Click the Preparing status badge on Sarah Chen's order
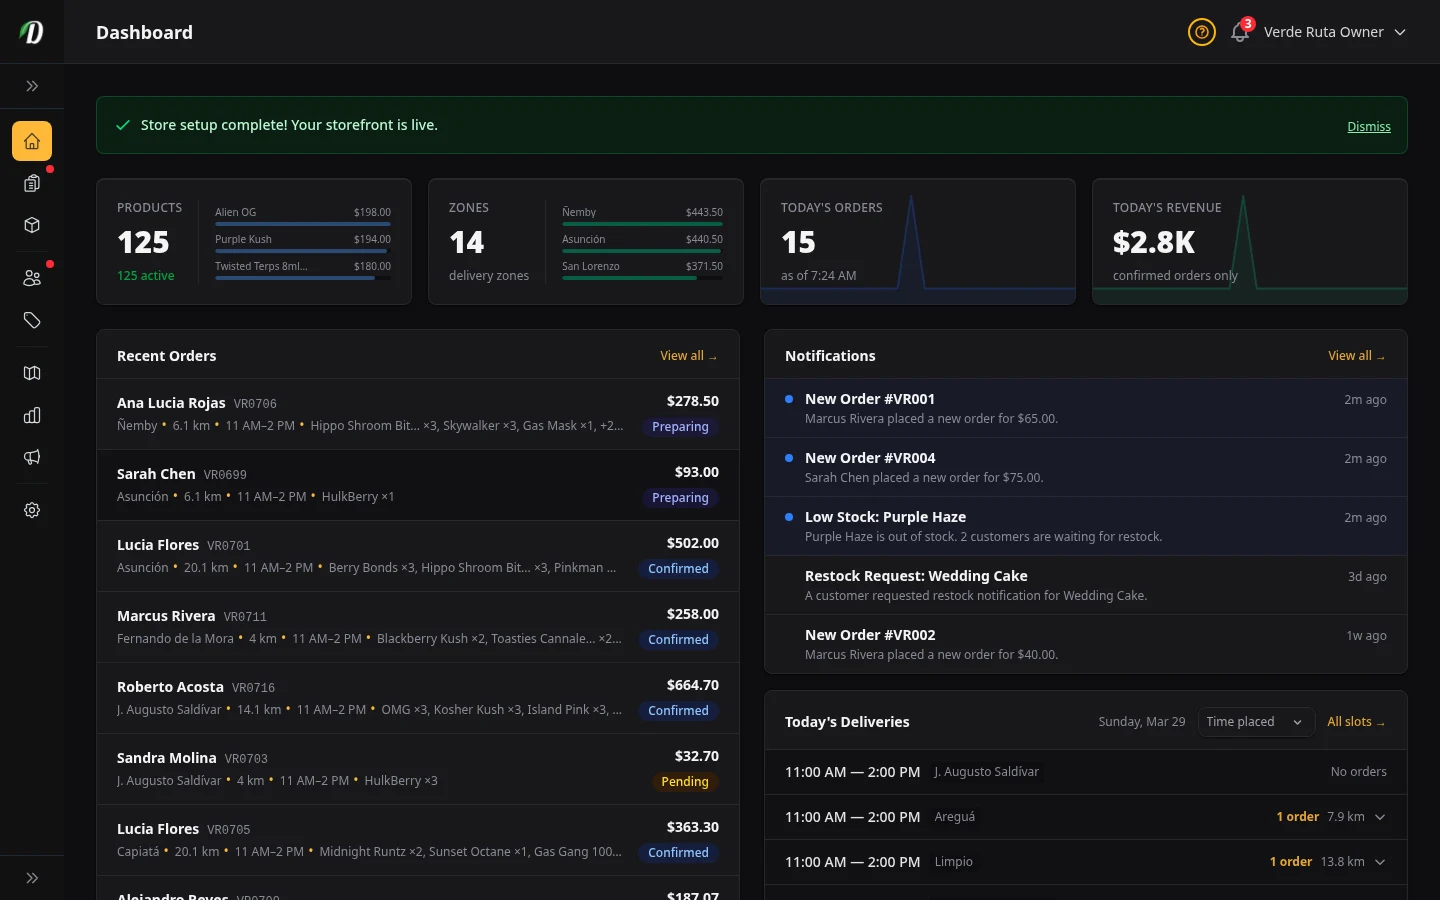Image resolution: width=1440 pixels, height=900 pixels. click(680, 497)
